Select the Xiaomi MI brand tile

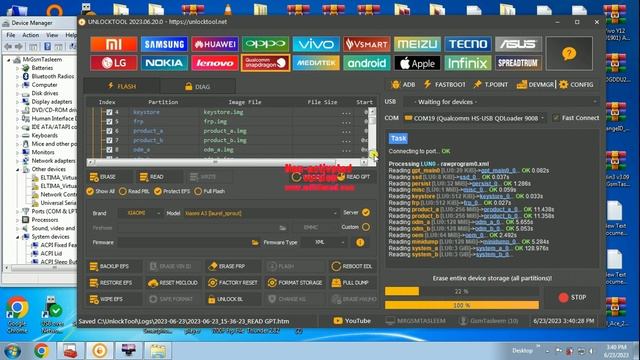[x=113, y=44]
